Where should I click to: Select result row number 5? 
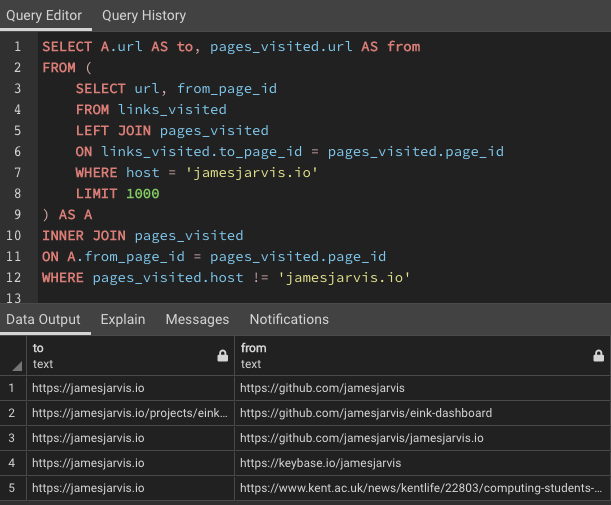click(12, 488)
